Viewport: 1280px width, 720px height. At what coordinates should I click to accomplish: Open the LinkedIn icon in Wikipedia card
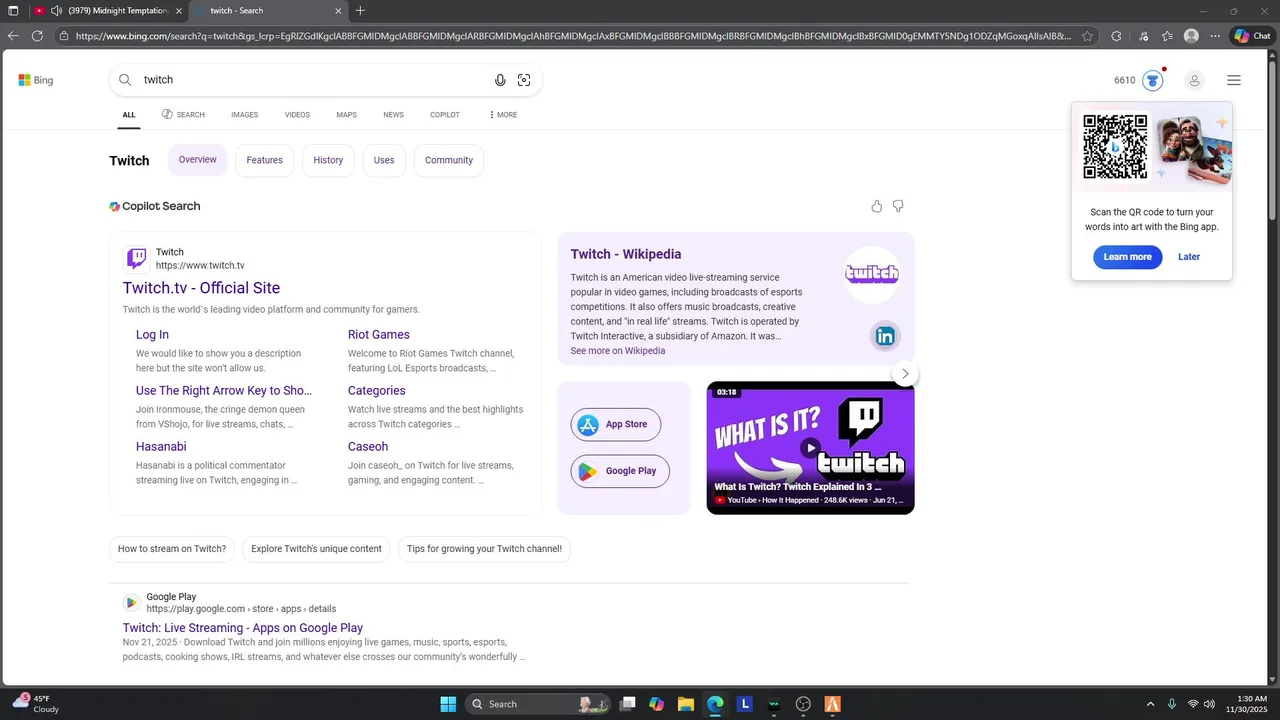[885, 336]
